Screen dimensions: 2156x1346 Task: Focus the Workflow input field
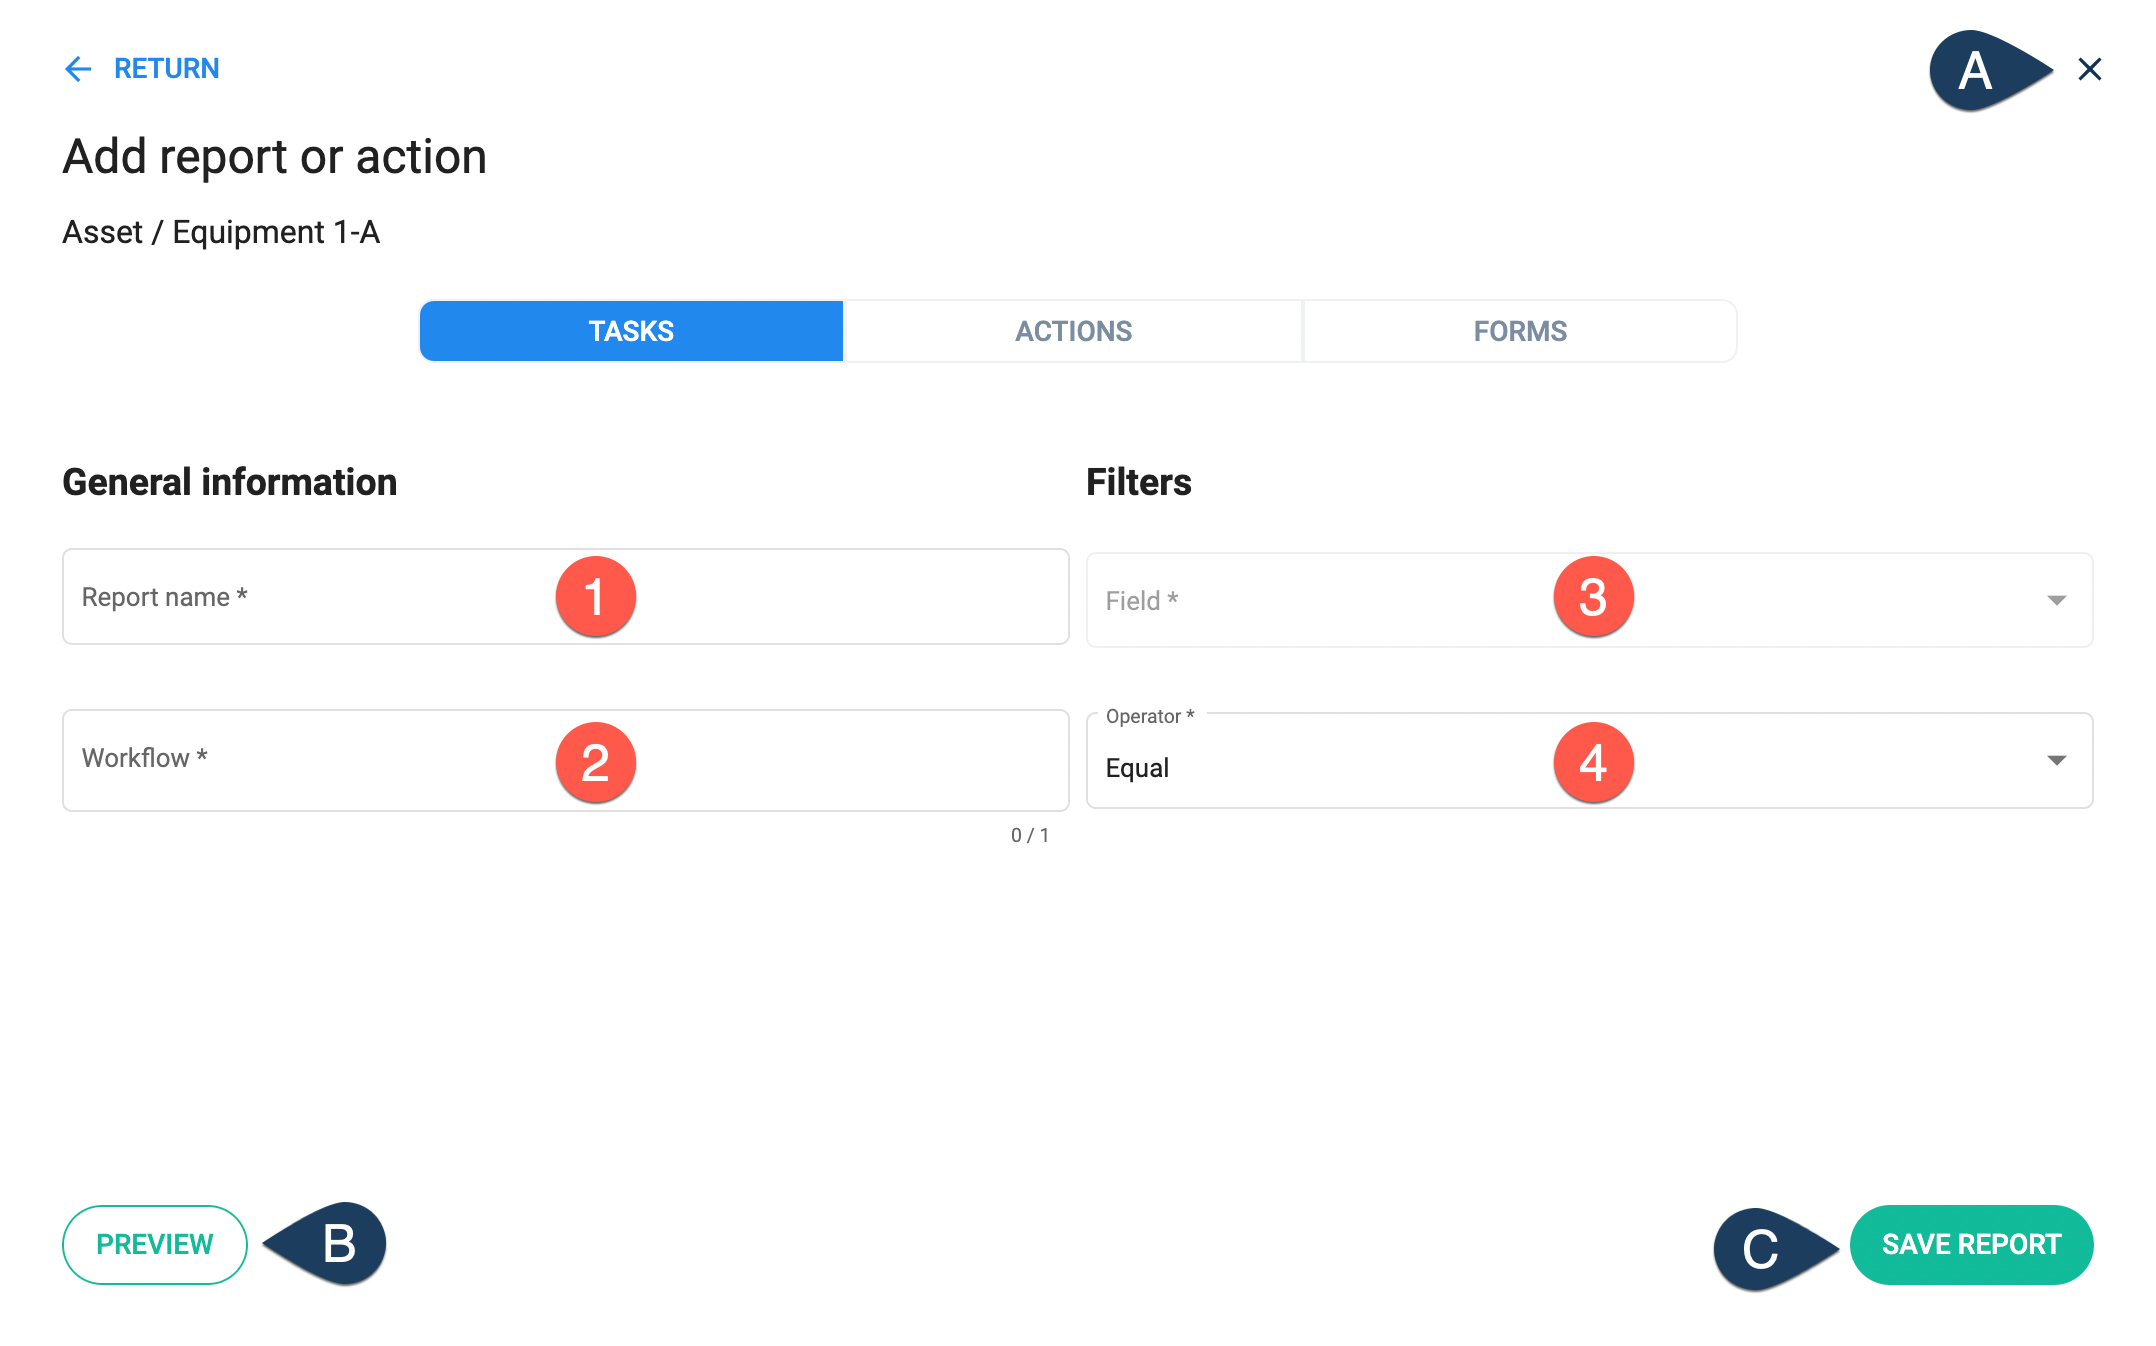tap(566, 760)
